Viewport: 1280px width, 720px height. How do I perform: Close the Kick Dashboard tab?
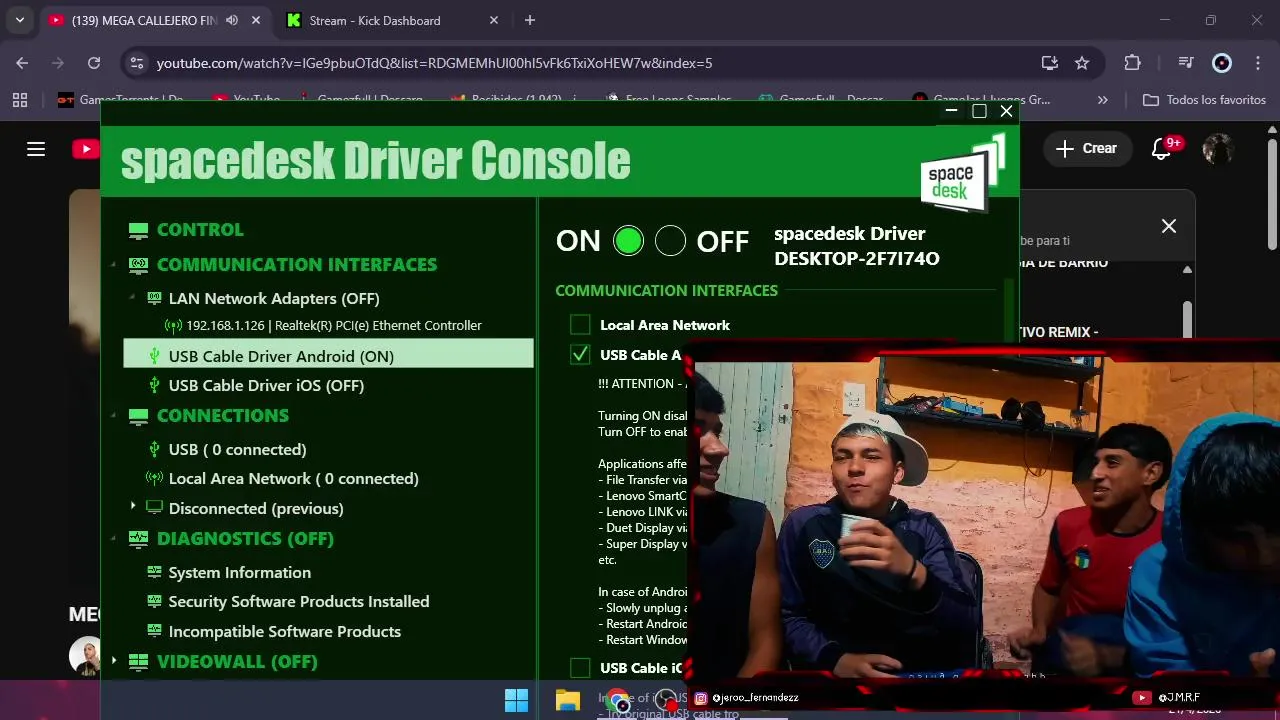tap(494, 20)
